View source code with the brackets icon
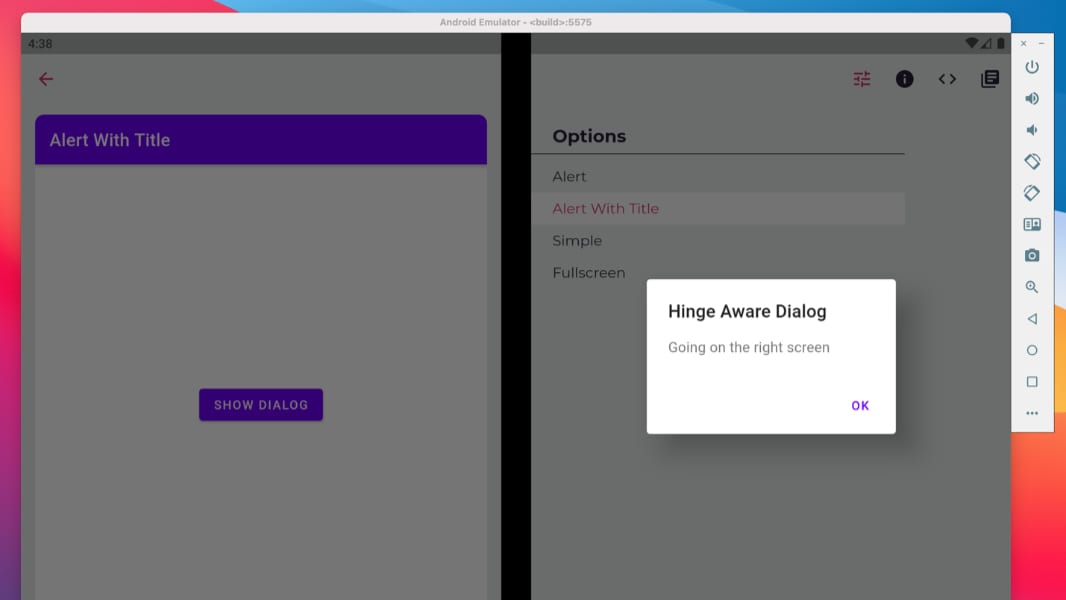Viewport: 1066px width, 600px height. [x=947, y=79]
